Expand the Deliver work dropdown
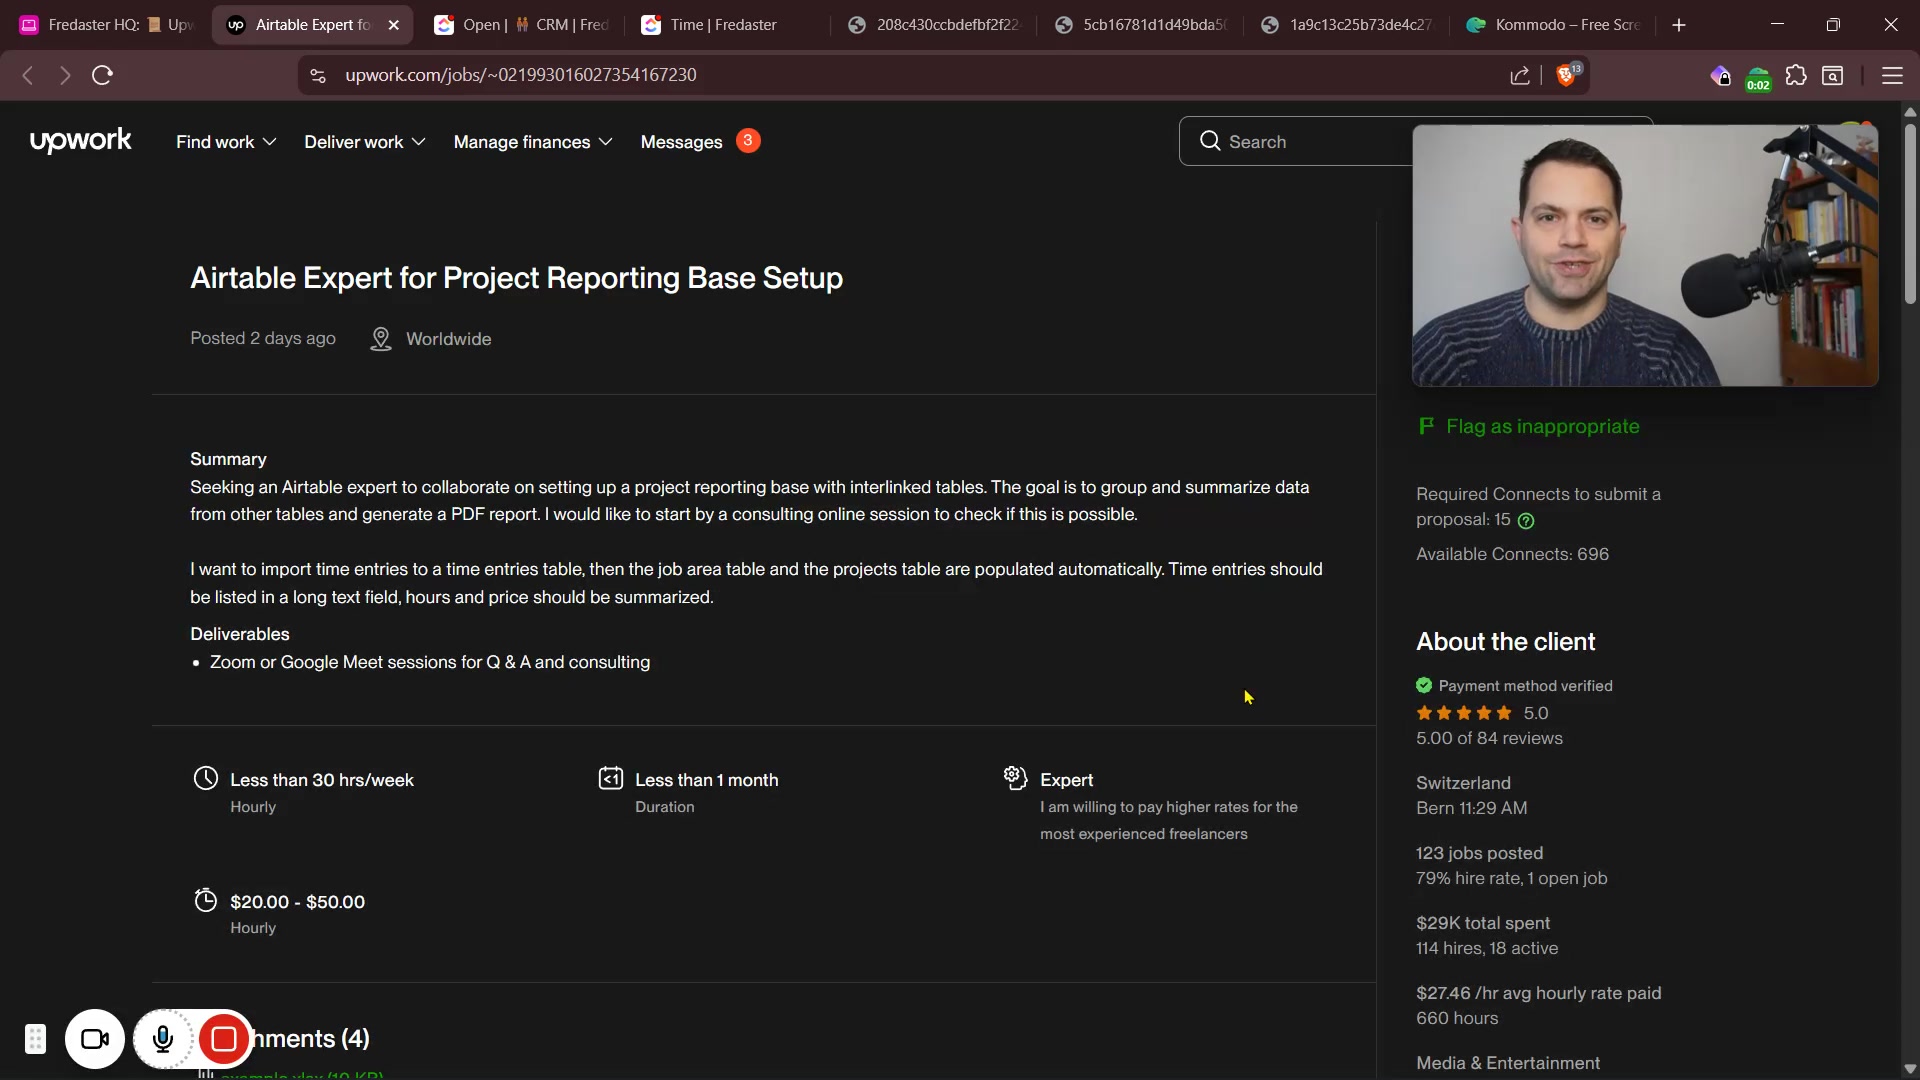This screenshot has width=1920, height=1080. pos(365,142)
